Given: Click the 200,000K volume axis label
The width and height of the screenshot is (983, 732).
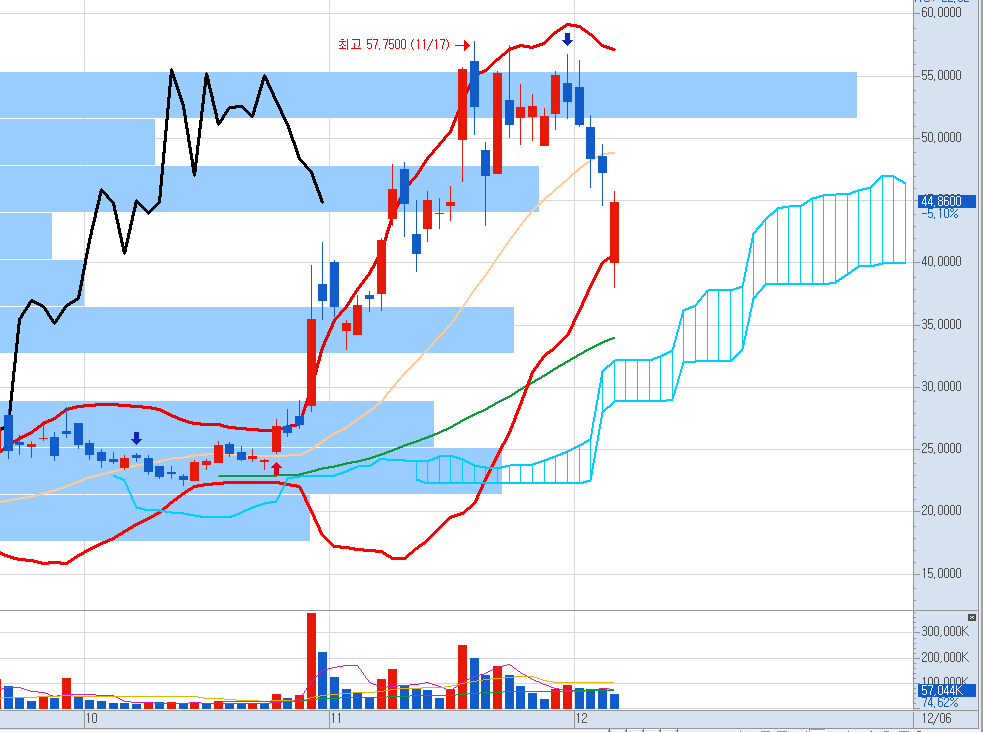Looking at the screenshot, I should pos(945,657).
